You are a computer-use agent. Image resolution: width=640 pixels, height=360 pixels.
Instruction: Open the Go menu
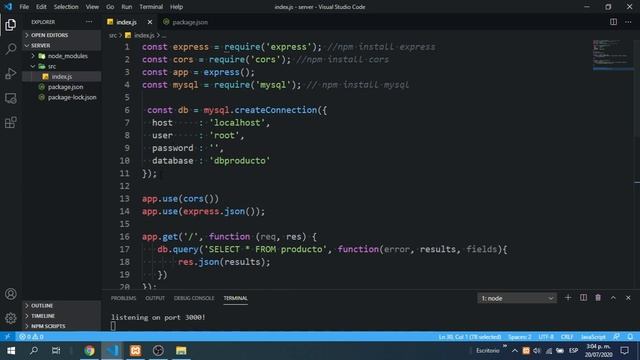[110, 7]
